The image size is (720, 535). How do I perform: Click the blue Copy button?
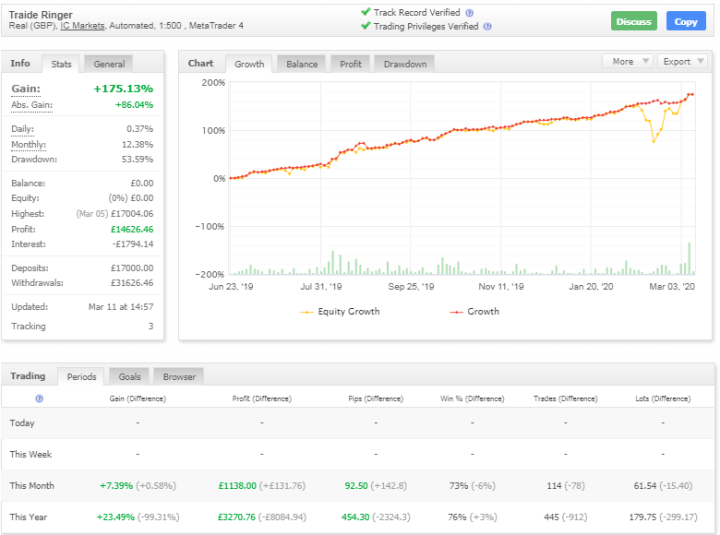coord(686,21)
